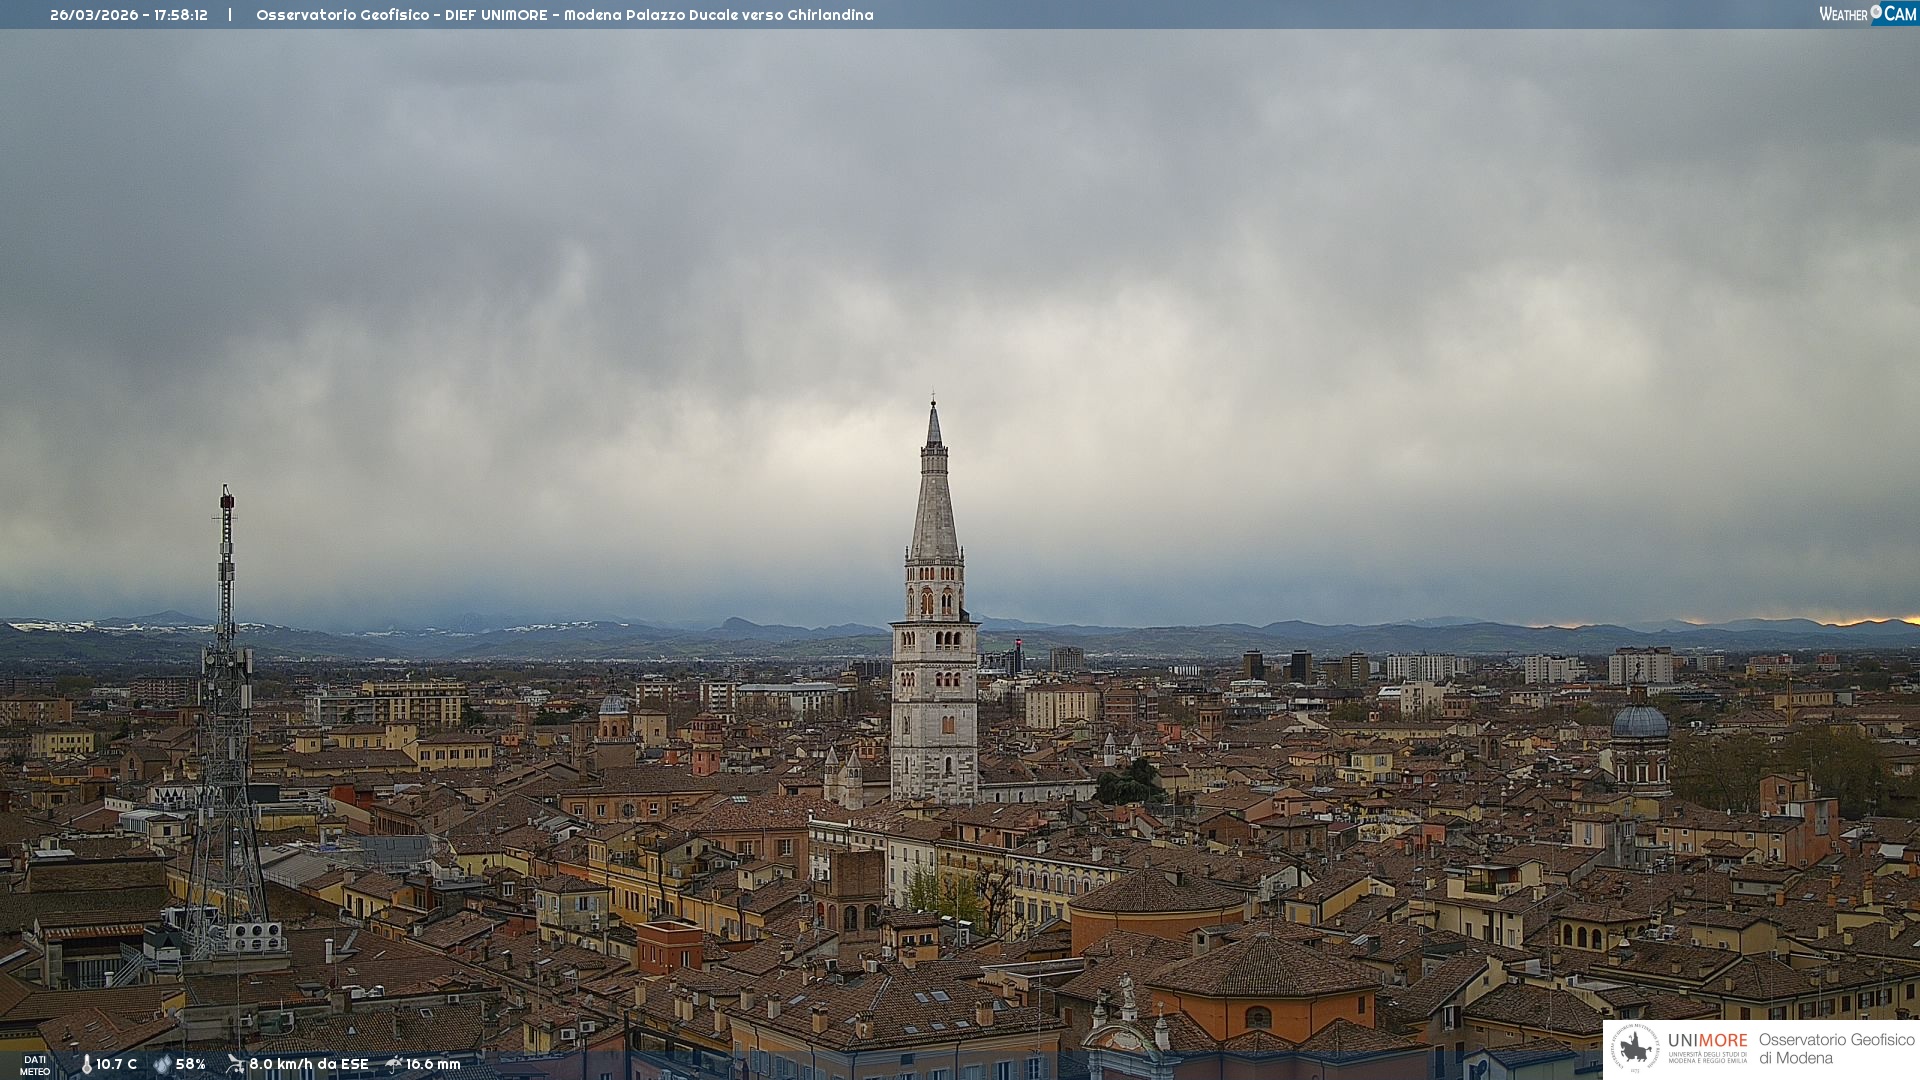1920x1080 pixels.
Task: Click the 16.6 mm rainfall value
Action: pos(433,1065)
